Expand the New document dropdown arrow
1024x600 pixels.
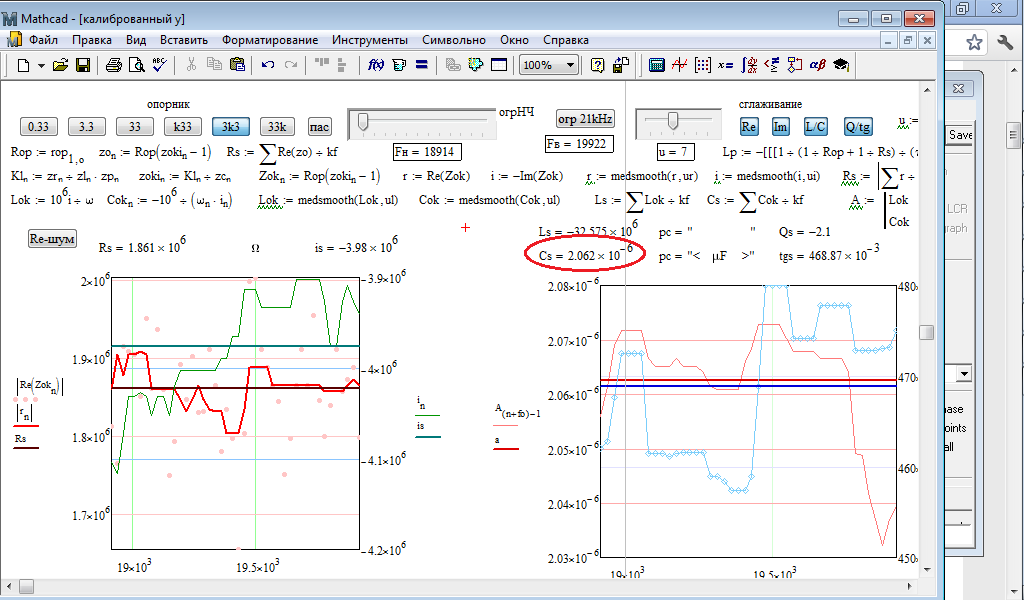(41, 65)
